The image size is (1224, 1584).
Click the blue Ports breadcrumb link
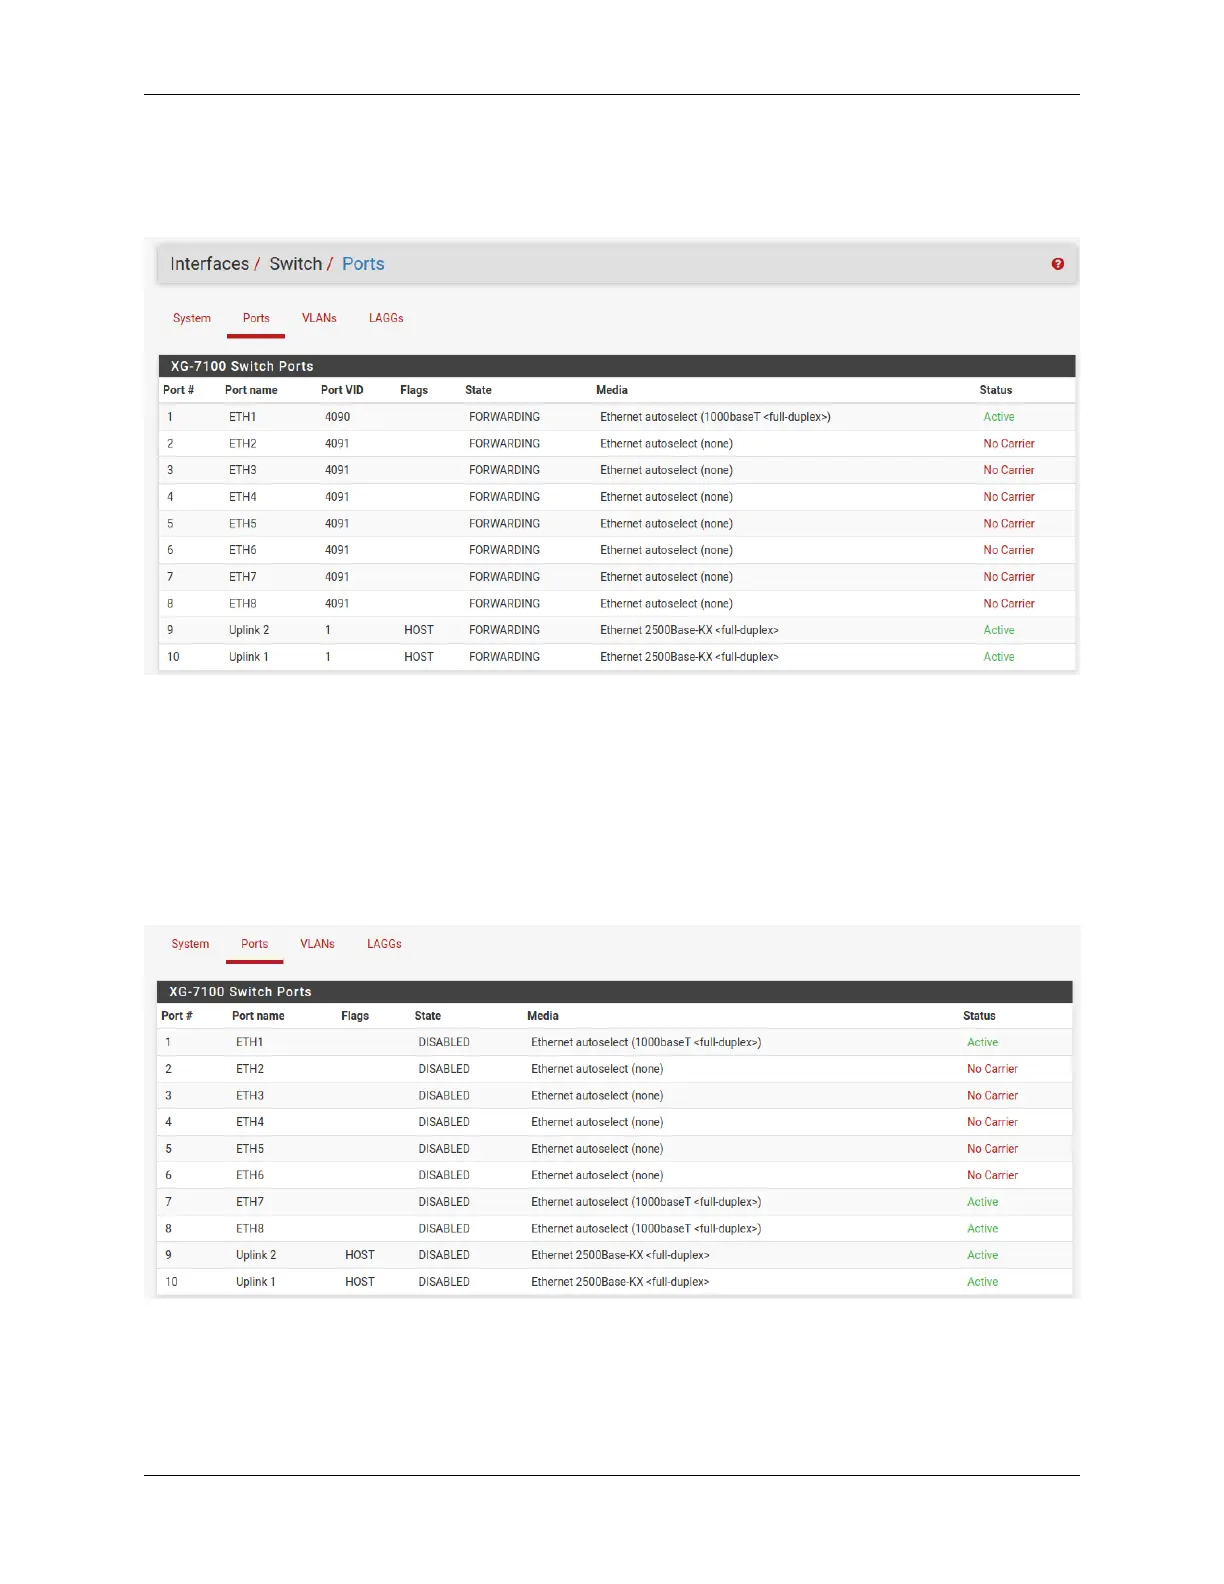[363, 264]
